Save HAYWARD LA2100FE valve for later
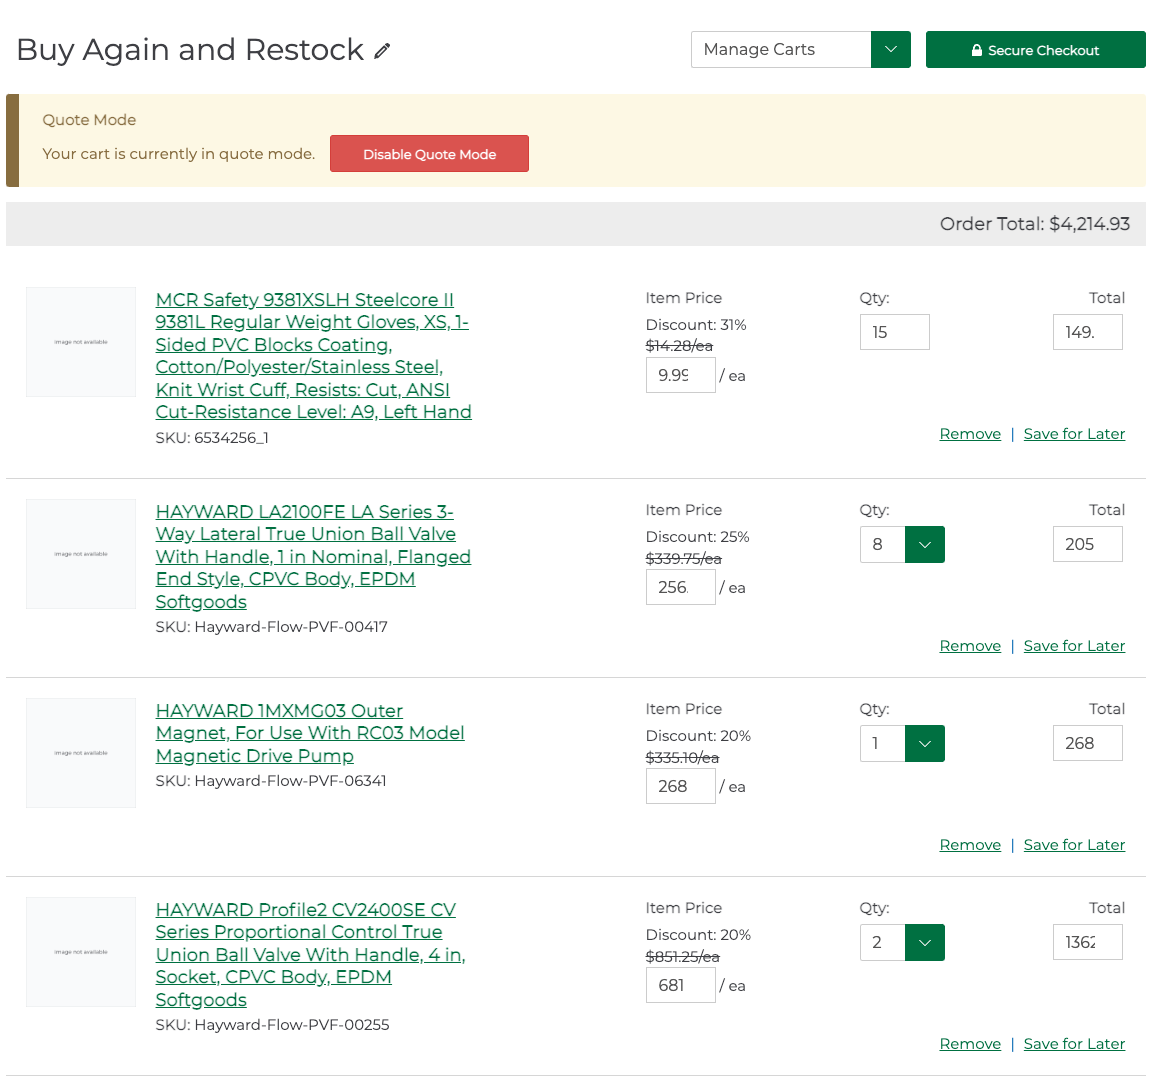 point(1074,646)
